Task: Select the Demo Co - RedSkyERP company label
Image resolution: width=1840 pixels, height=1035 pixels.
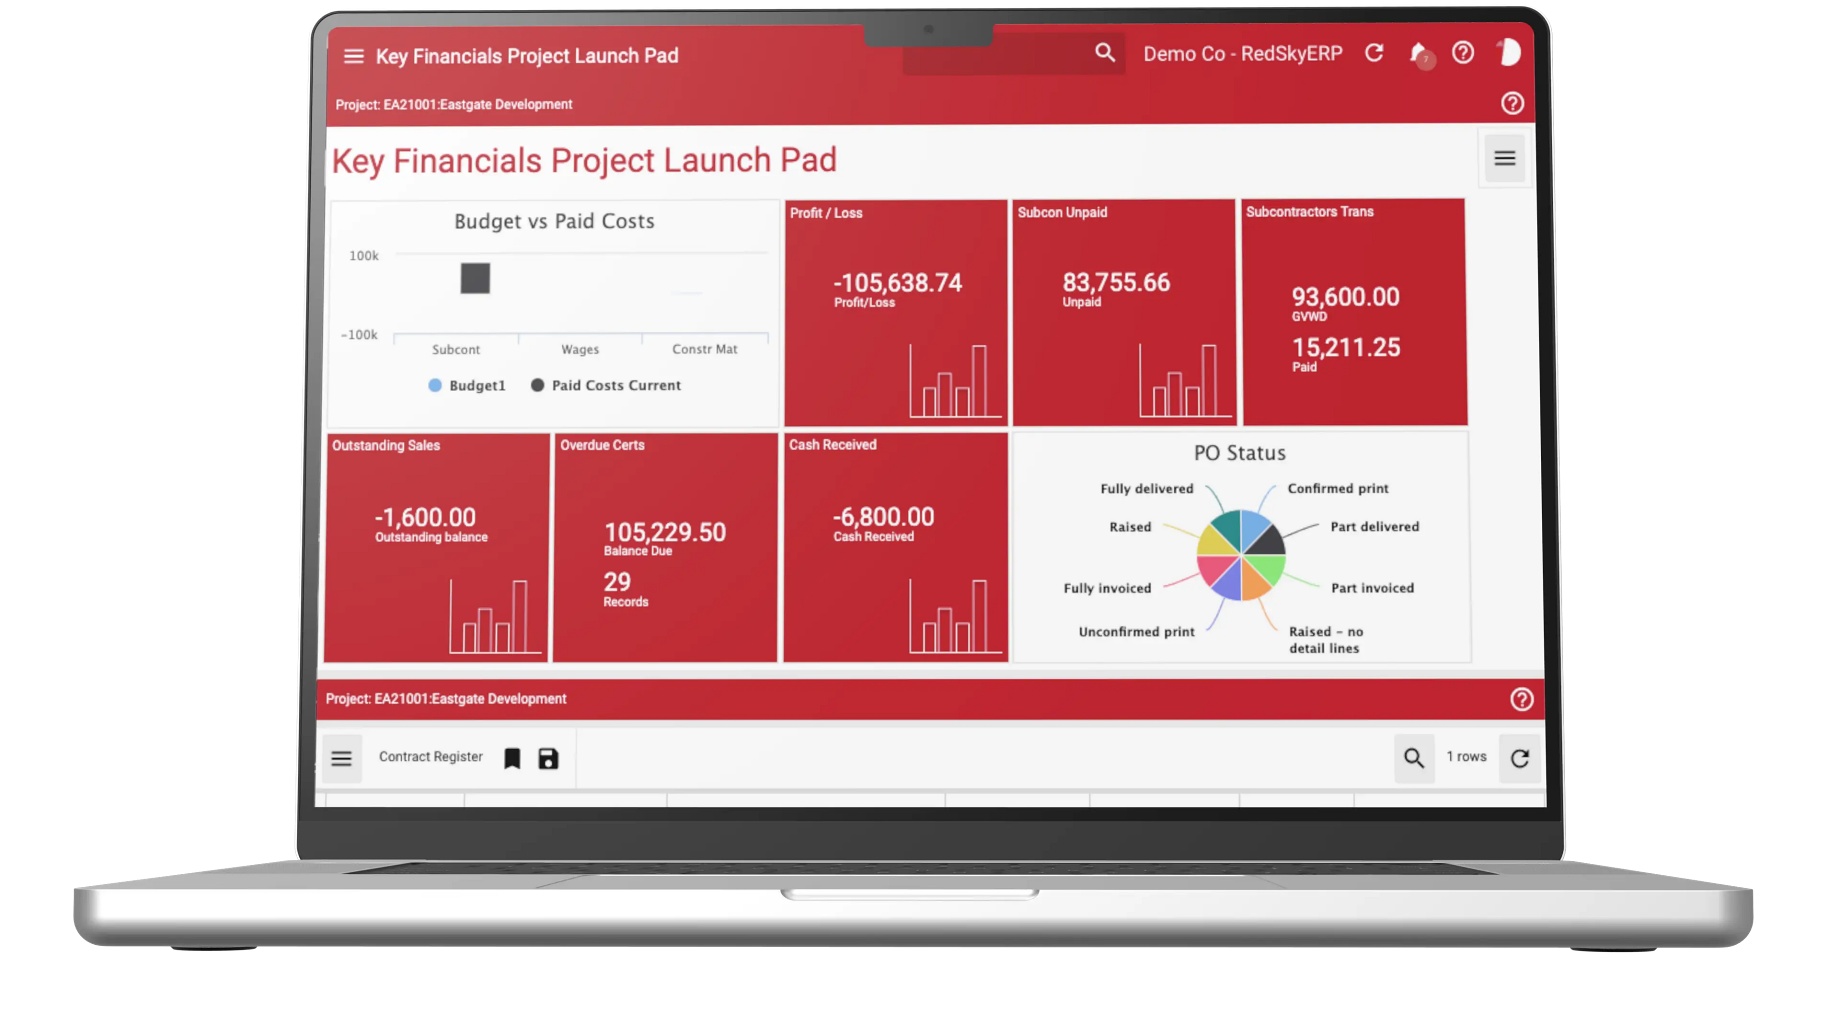Action: (x=1243, y=53)
